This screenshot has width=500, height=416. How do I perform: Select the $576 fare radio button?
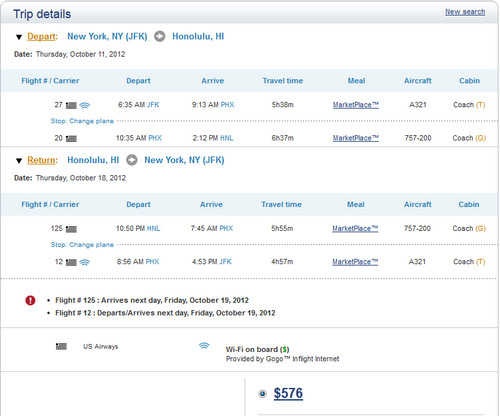[263, 394]
